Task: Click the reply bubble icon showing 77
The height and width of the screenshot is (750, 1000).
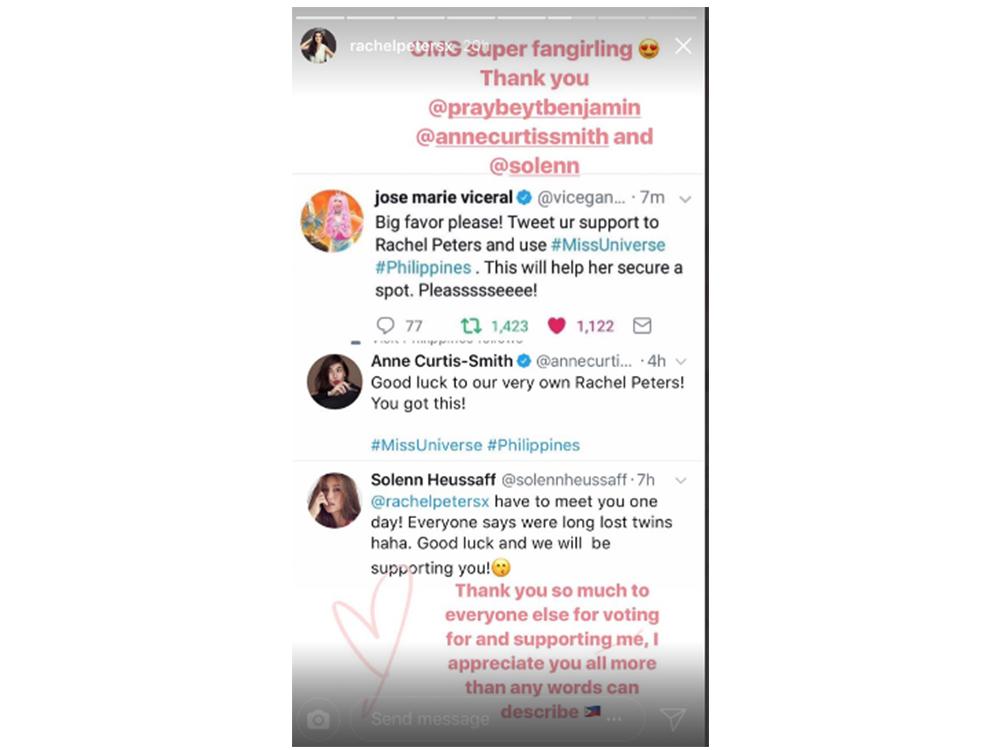Action: [x=385, y=326]
